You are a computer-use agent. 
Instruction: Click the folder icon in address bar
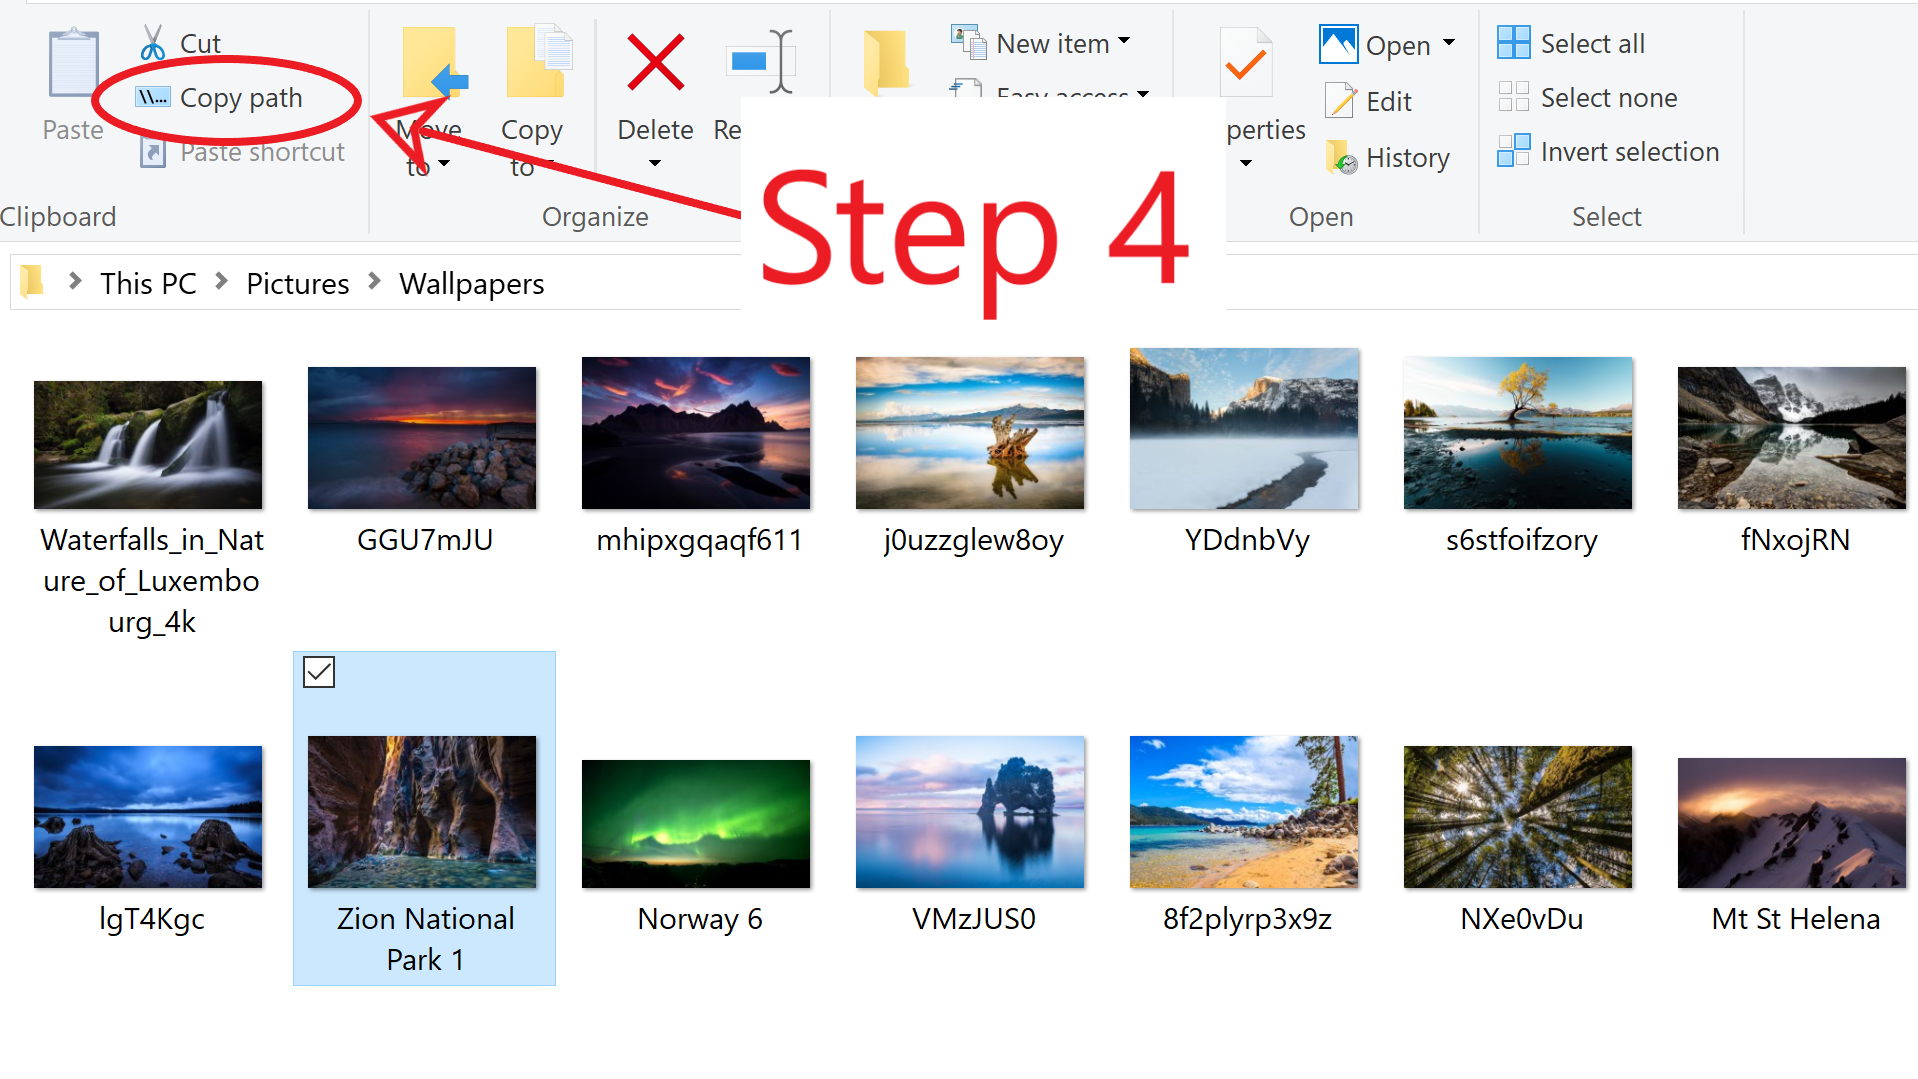[x=32, y=281]
